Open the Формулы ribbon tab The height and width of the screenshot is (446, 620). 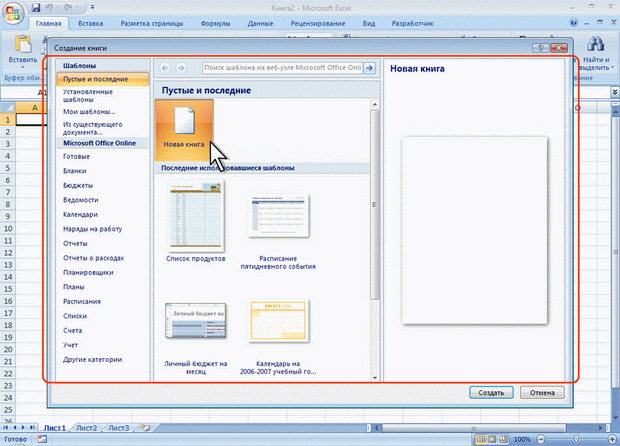click(x=215, y=23)
